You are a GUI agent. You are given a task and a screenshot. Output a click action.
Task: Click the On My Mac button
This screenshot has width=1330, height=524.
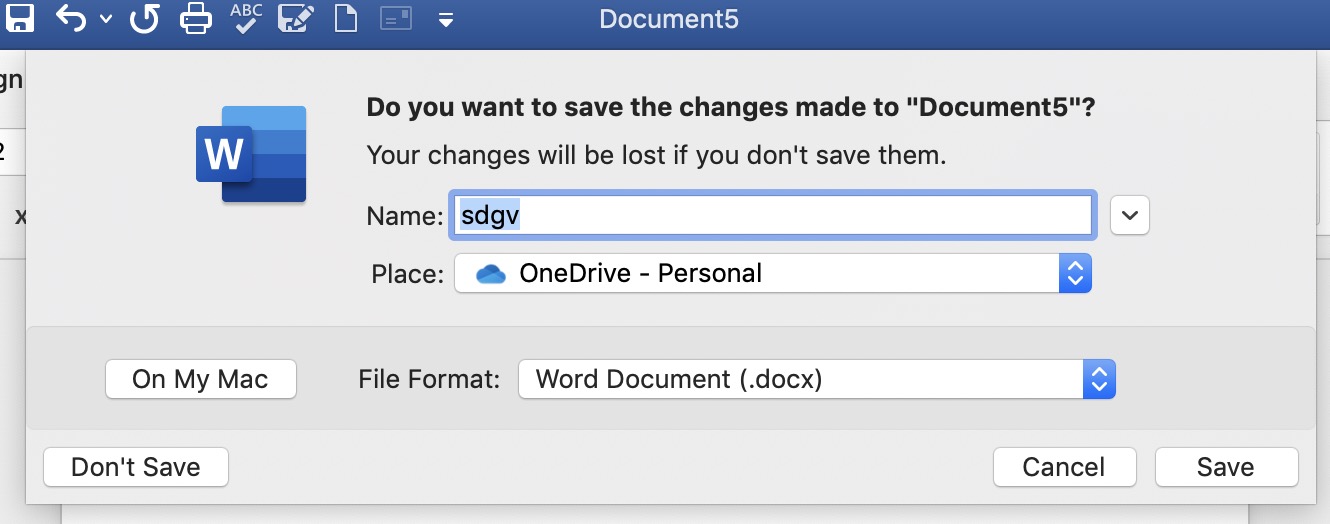200,379
